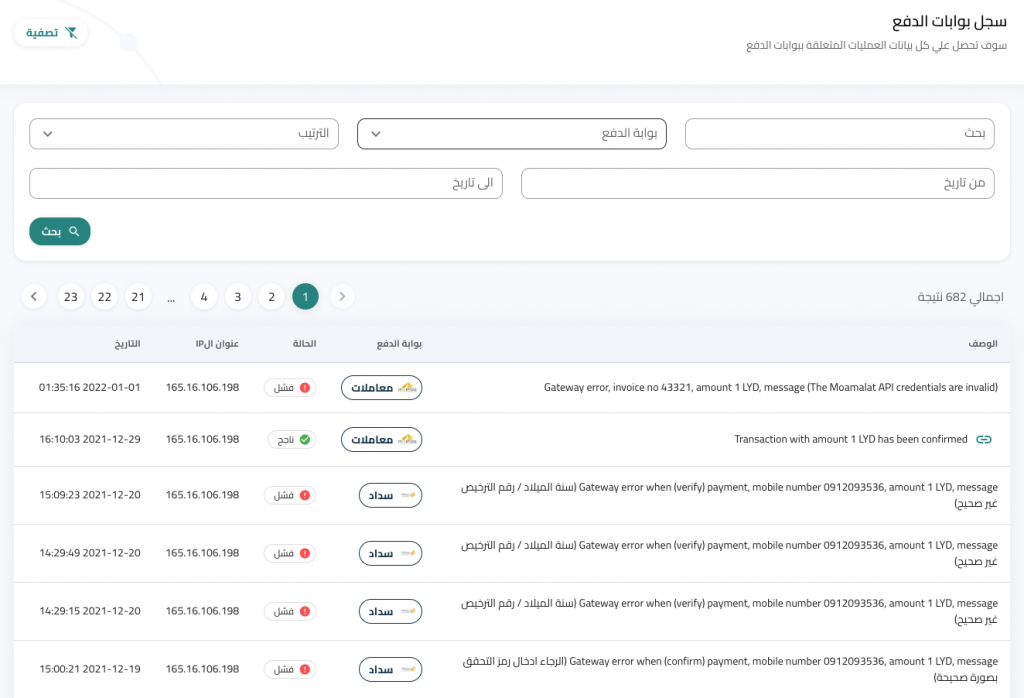Click the link icon beside confirmed transaction
Image resolution: width=1024 pixels, height=698 pixels.
[984, 439]
